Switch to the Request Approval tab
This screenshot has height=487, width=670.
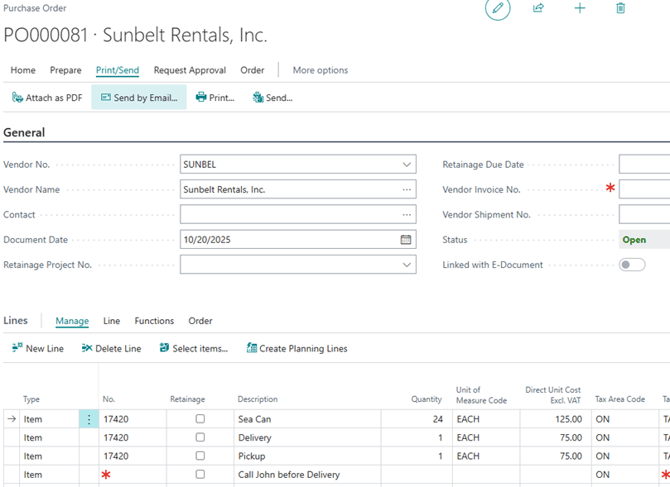click(190, 70)
